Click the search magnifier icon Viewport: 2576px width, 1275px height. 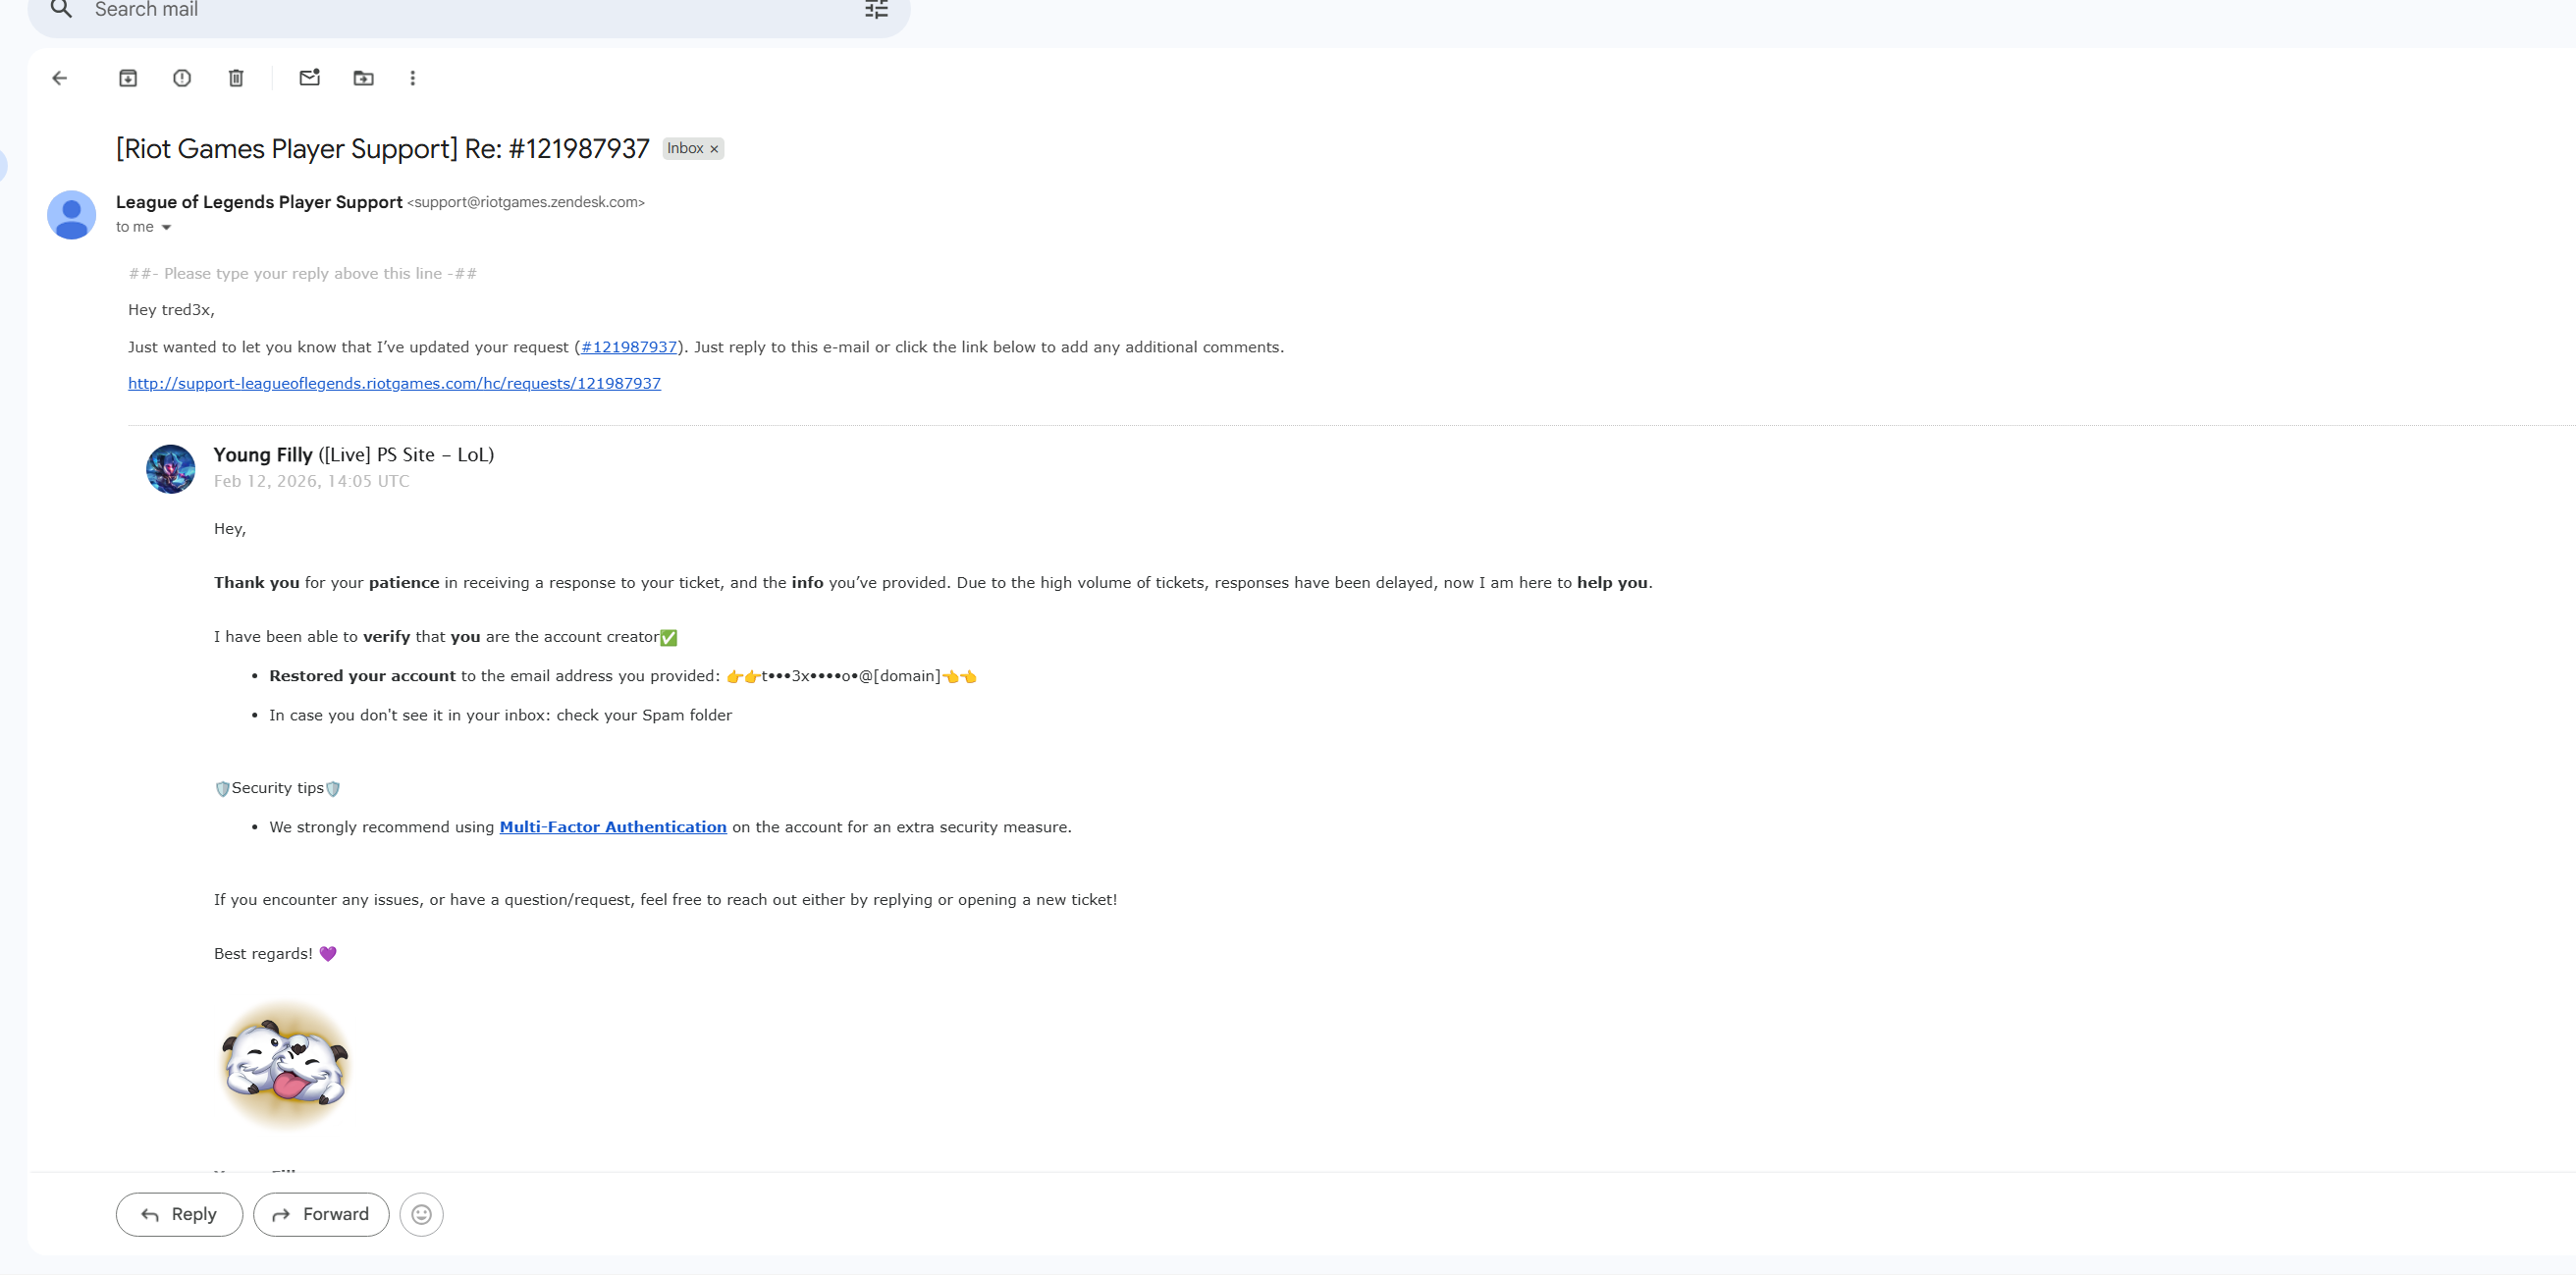[x=61, y=10]
